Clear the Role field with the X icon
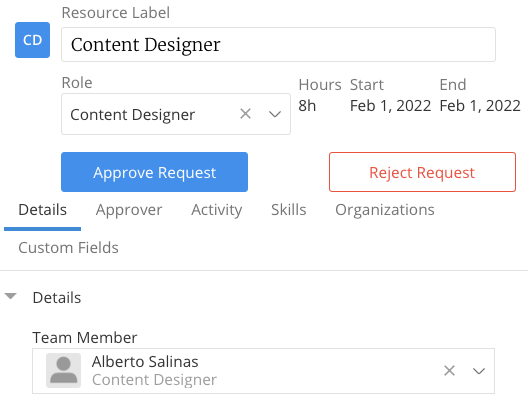This screenshot has height=399, width=528. tap(245, 114)
